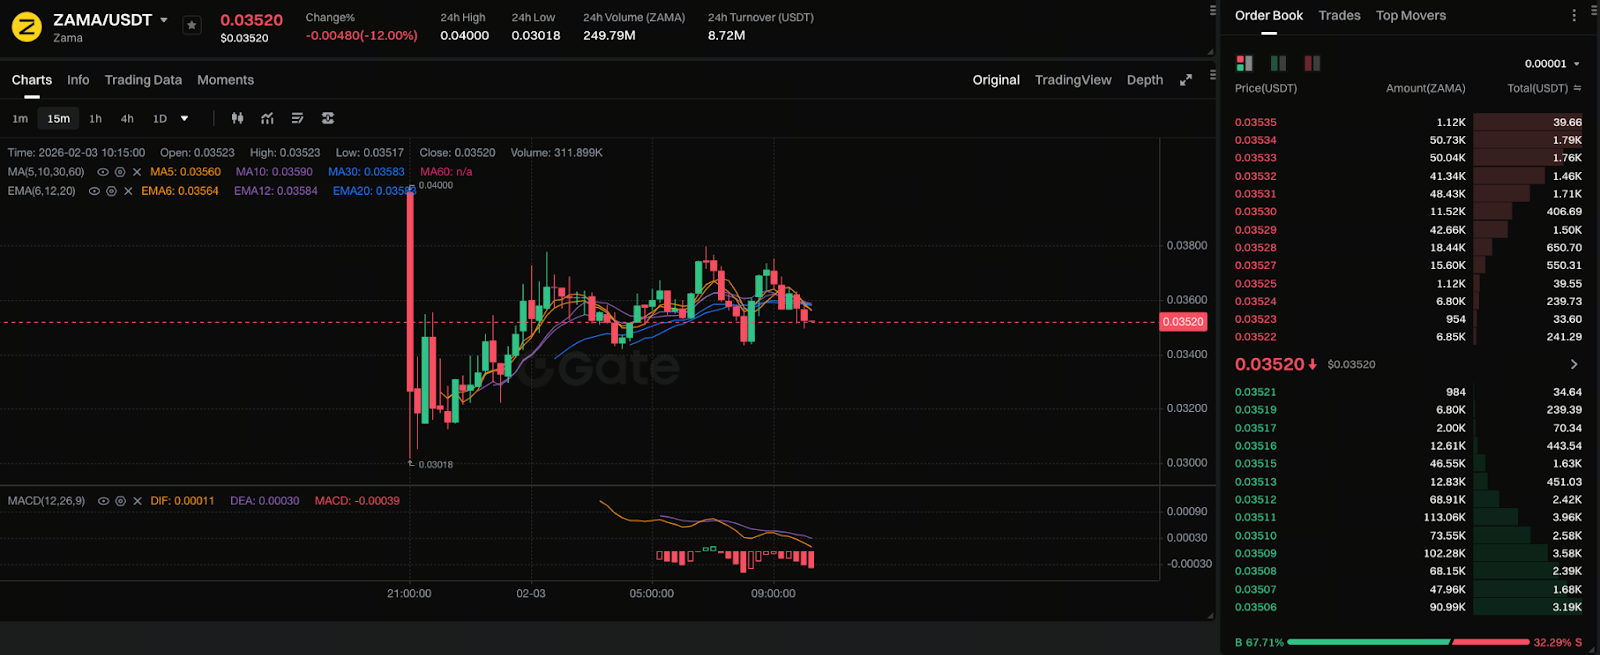The image size is (1600, 655).
Task: Select the 1m timeframe
Action: tap(20, 118)
